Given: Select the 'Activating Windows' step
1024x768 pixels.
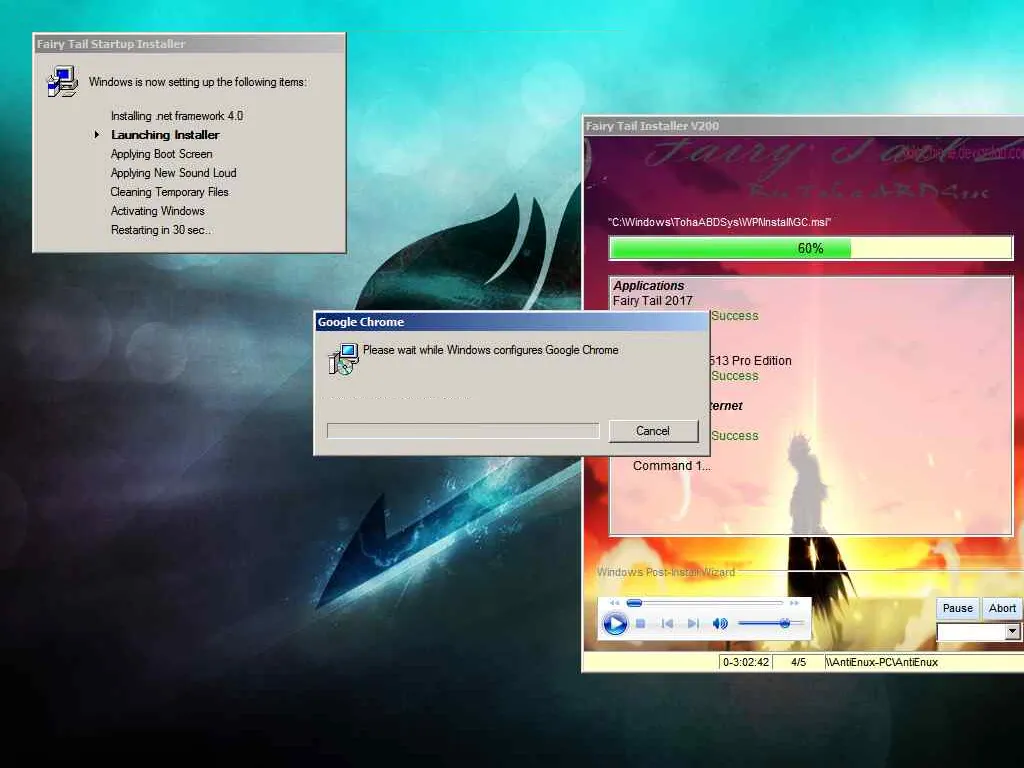Looking at the screenshot, I should point(157,210).
